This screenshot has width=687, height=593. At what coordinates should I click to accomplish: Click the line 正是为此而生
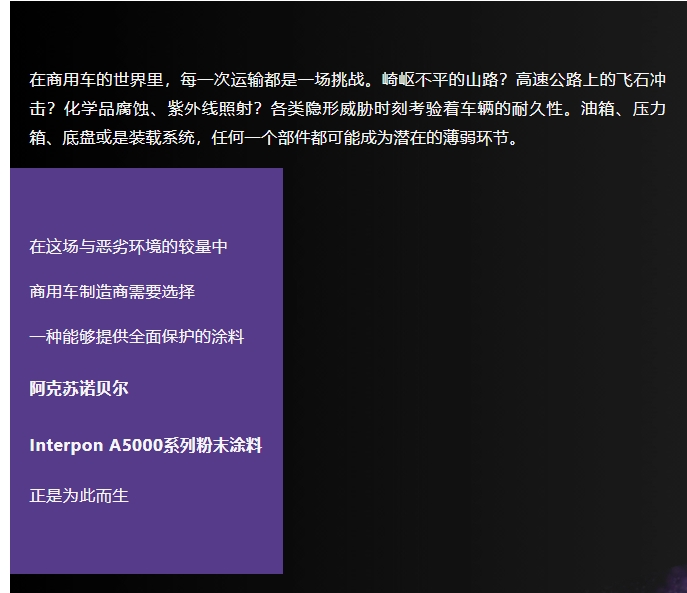coord(79,495)
